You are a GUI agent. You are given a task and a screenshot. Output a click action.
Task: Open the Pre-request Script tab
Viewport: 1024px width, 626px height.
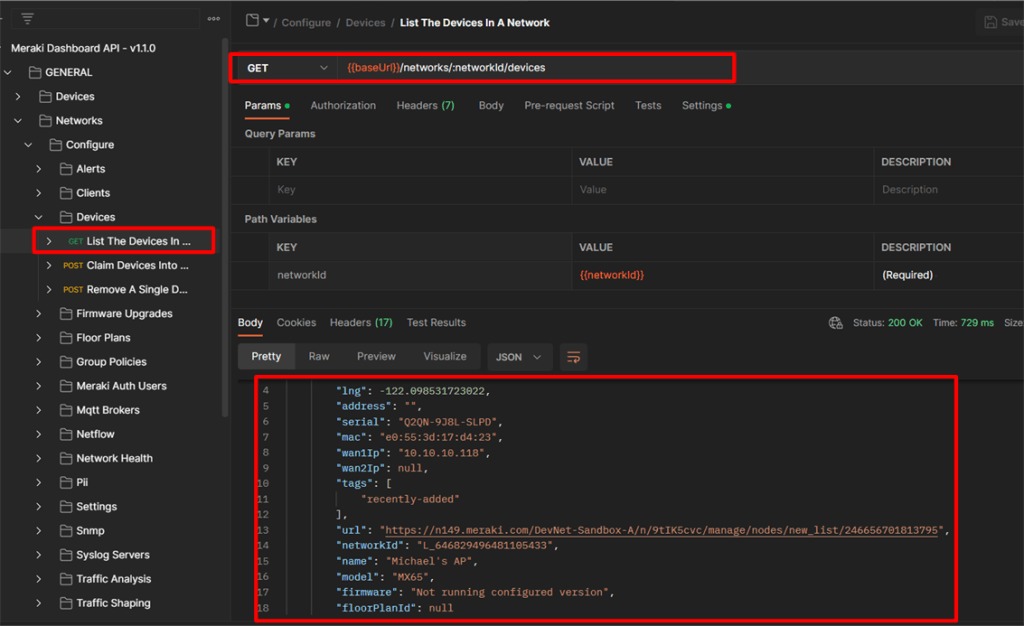pyautogui.click(x=569, y=105)
